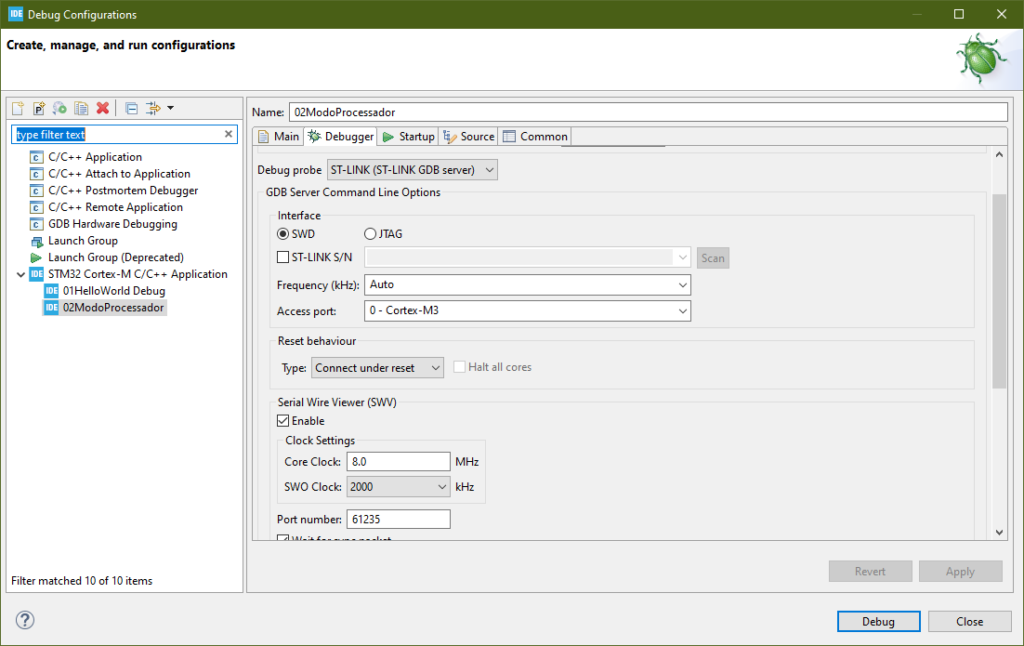
Task: Select the JTAG interface radio button
Action: click(x=370, y=234)
